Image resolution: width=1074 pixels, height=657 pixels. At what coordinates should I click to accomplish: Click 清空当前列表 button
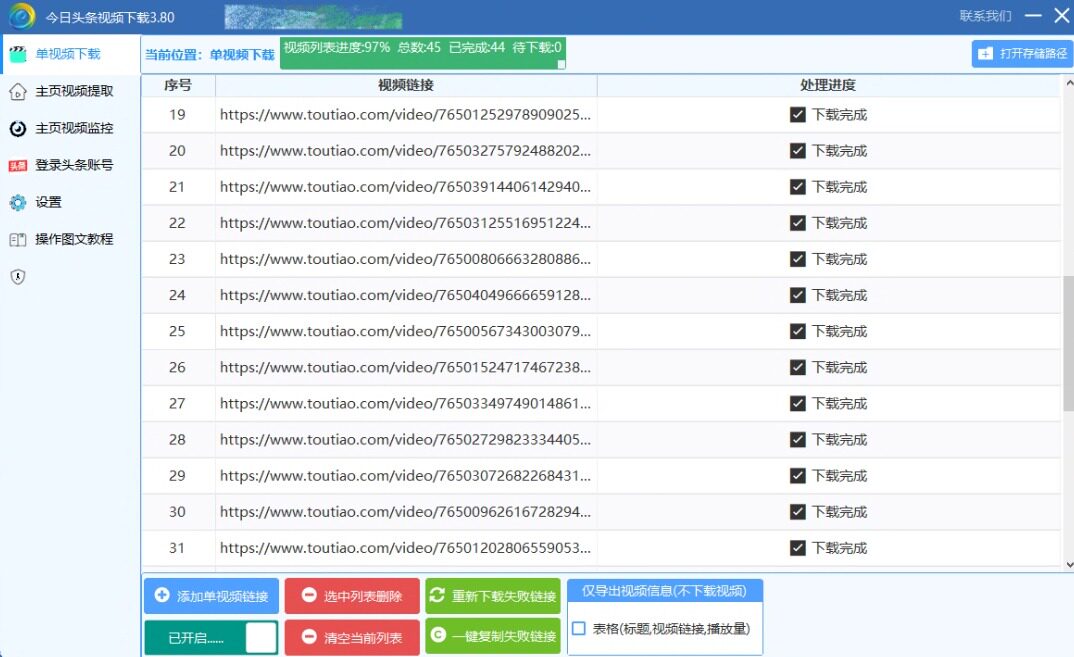click(352, 638)
